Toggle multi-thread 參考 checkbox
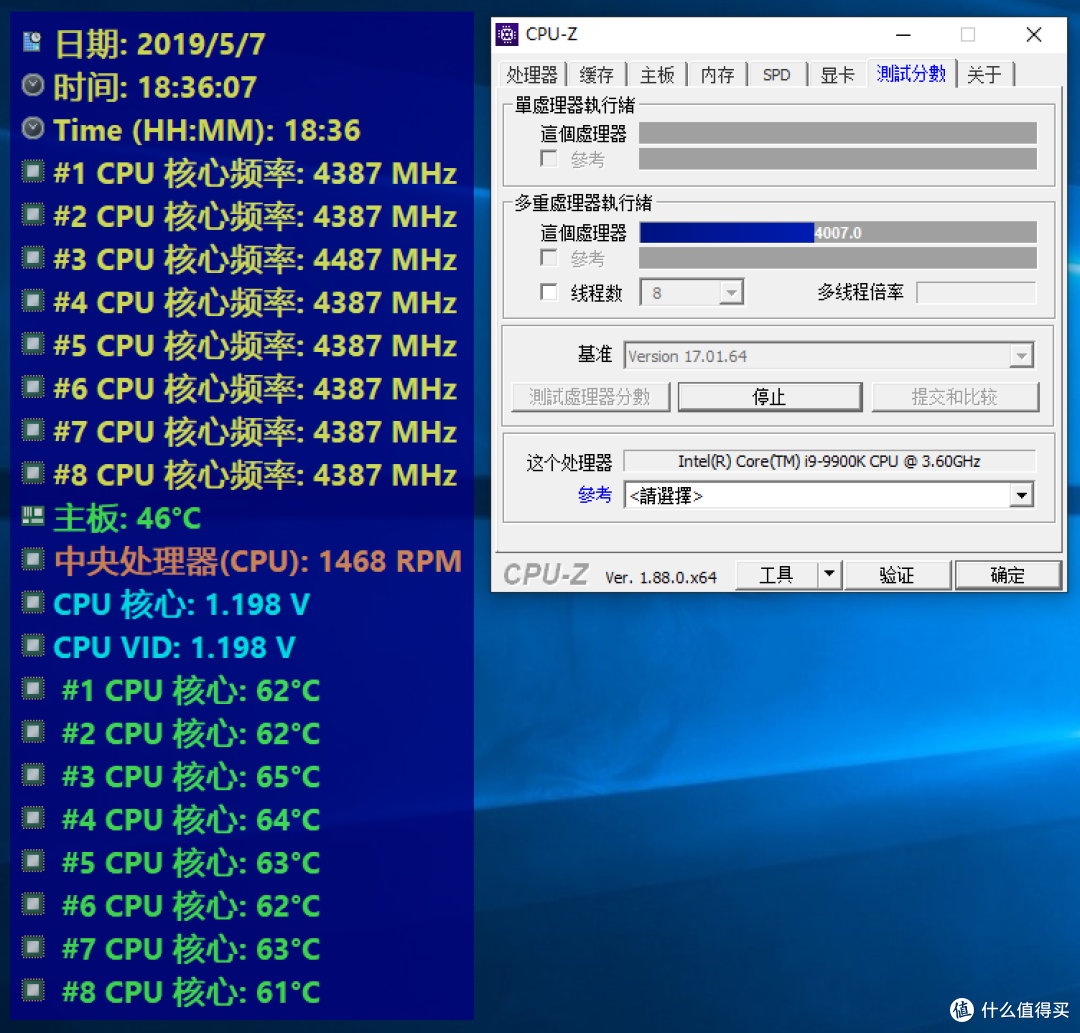The width and height of the screenshot is (1080, 1033). pos(549,258)
